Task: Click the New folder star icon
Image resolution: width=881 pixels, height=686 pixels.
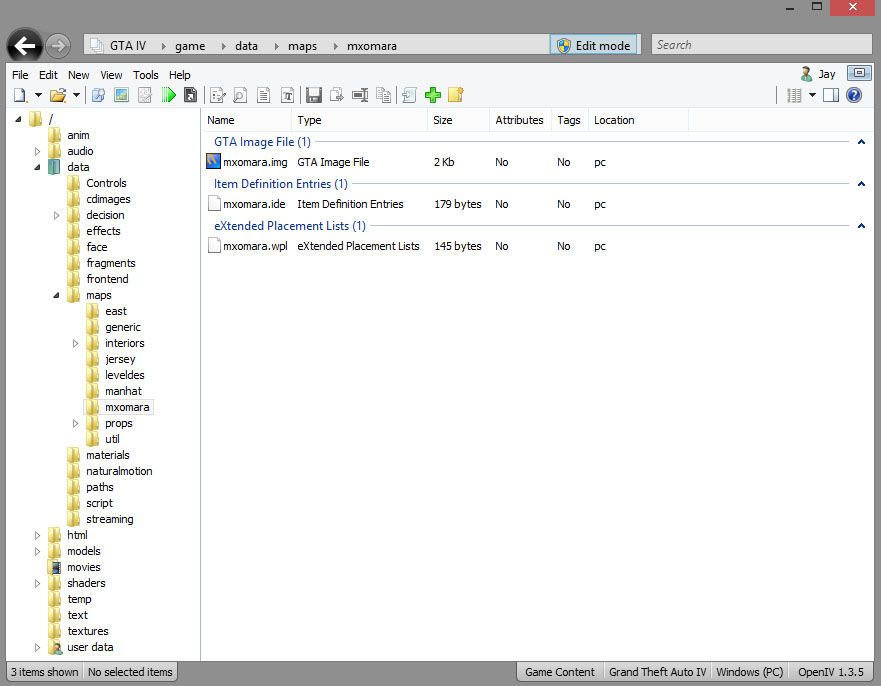Action: (456, 95)
